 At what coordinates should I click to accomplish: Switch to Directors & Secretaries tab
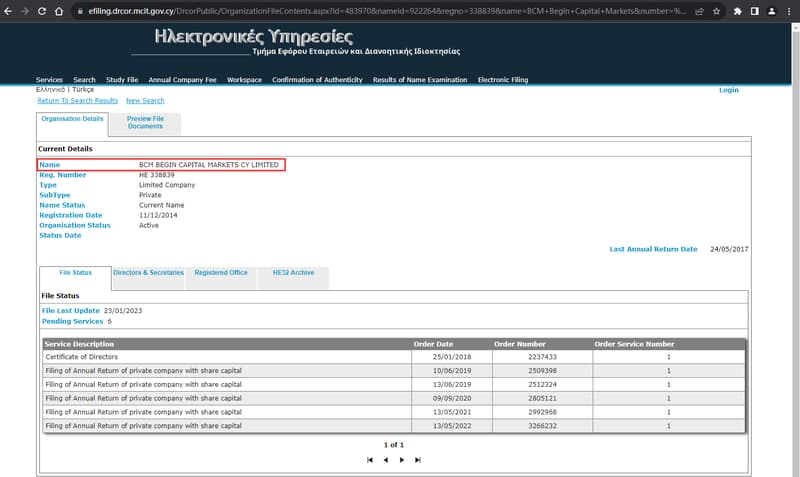pyautogui.click(x=148, y=273)
